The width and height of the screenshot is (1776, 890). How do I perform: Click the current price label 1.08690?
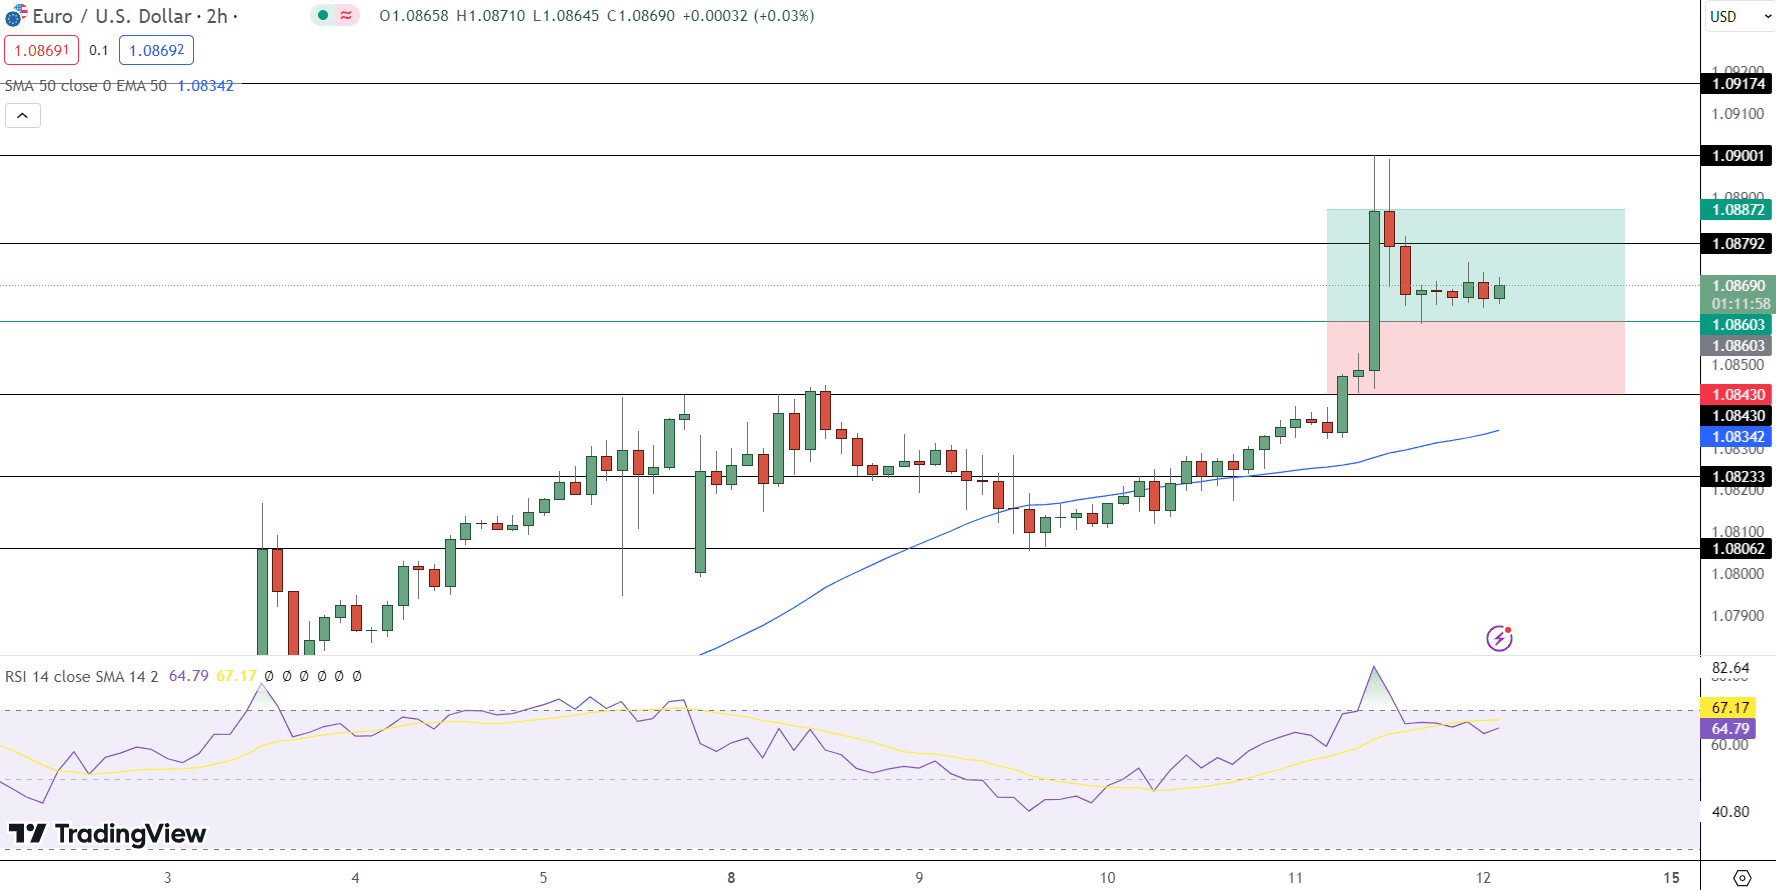pos(1738,286)
